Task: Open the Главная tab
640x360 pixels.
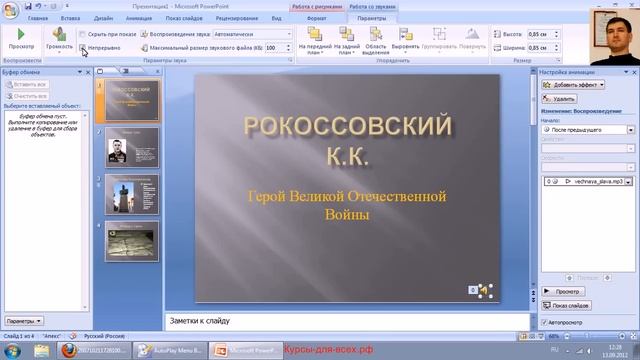Action: (x=38, y=18)
